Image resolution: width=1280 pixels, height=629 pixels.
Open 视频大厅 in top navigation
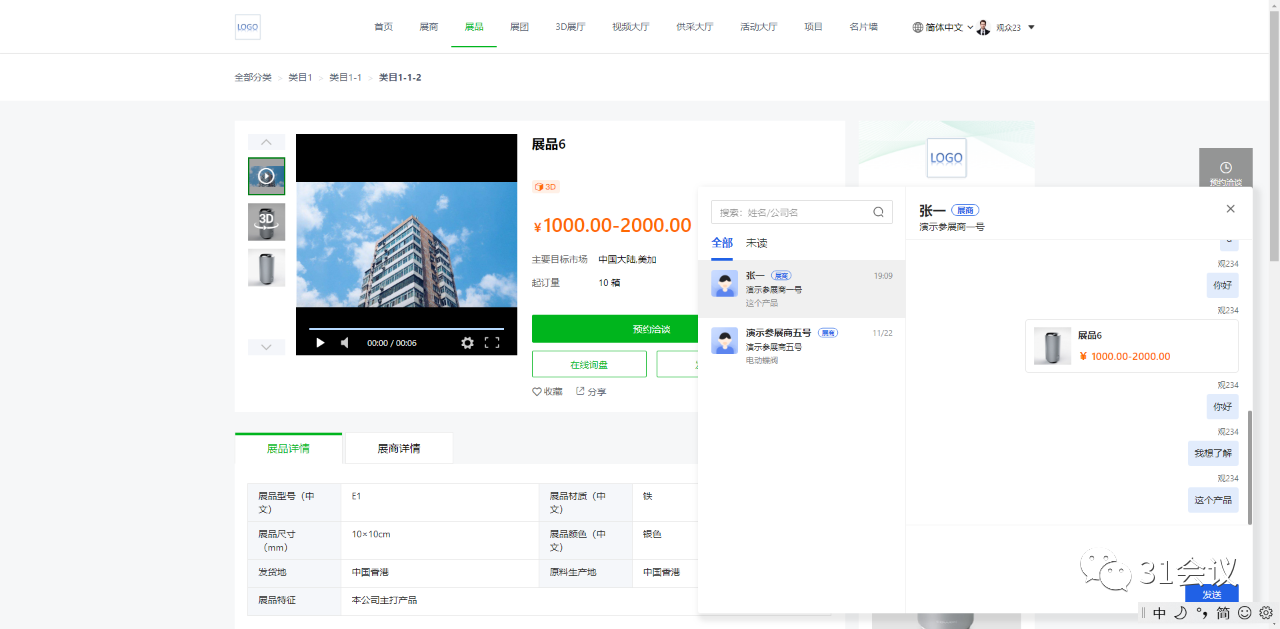click(630, 27)
